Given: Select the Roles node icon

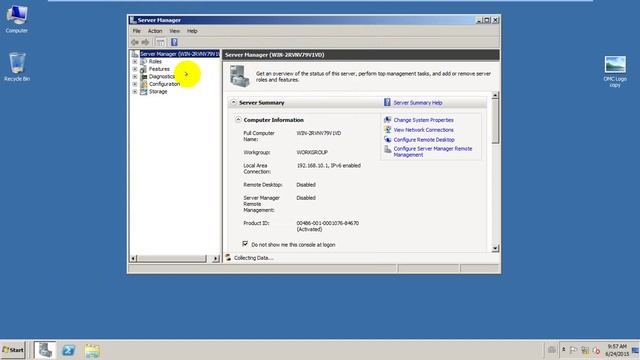Looking at the screenshot, I should pyautogui.click(x=144, y=62).
